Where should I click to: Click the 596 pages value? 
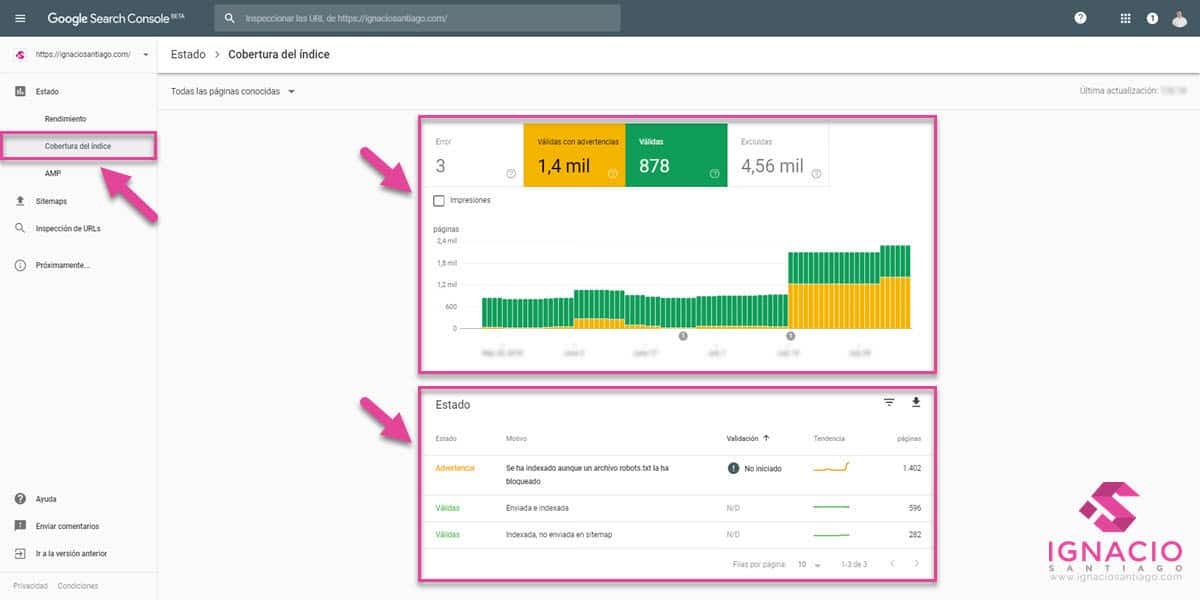coord(914,507)
